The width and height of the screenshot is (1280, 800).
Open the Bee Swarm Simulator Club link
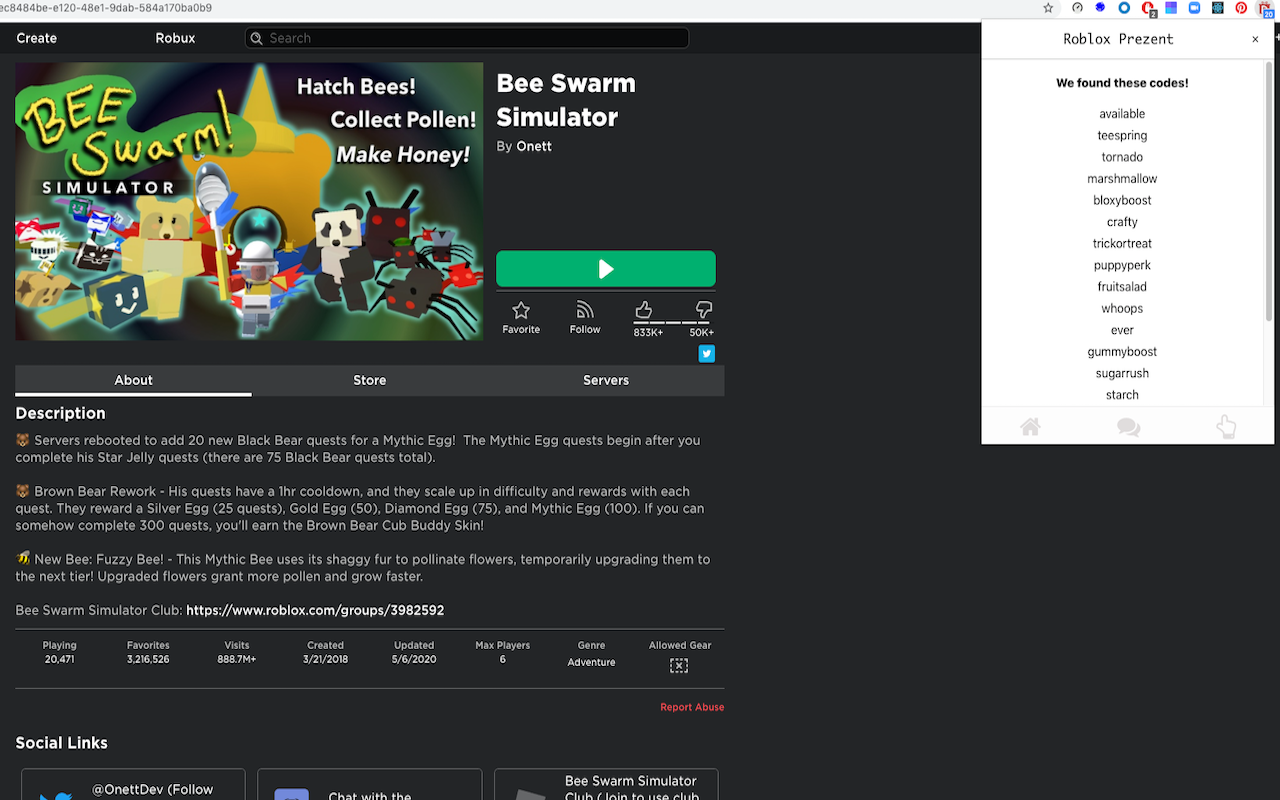tap(315, 610)
